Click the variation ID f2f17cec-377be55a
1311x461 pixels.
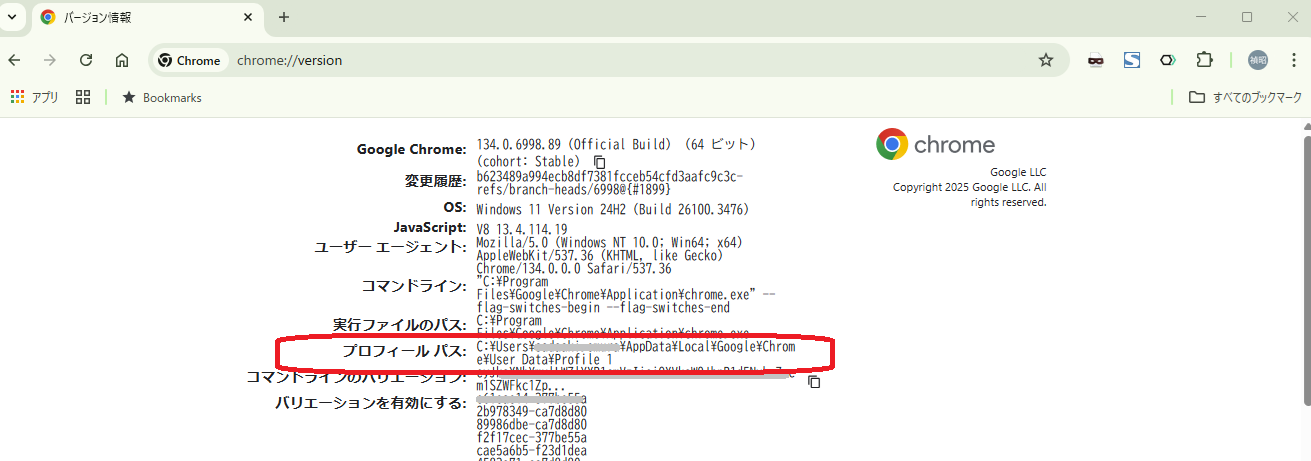coord(532,437)
